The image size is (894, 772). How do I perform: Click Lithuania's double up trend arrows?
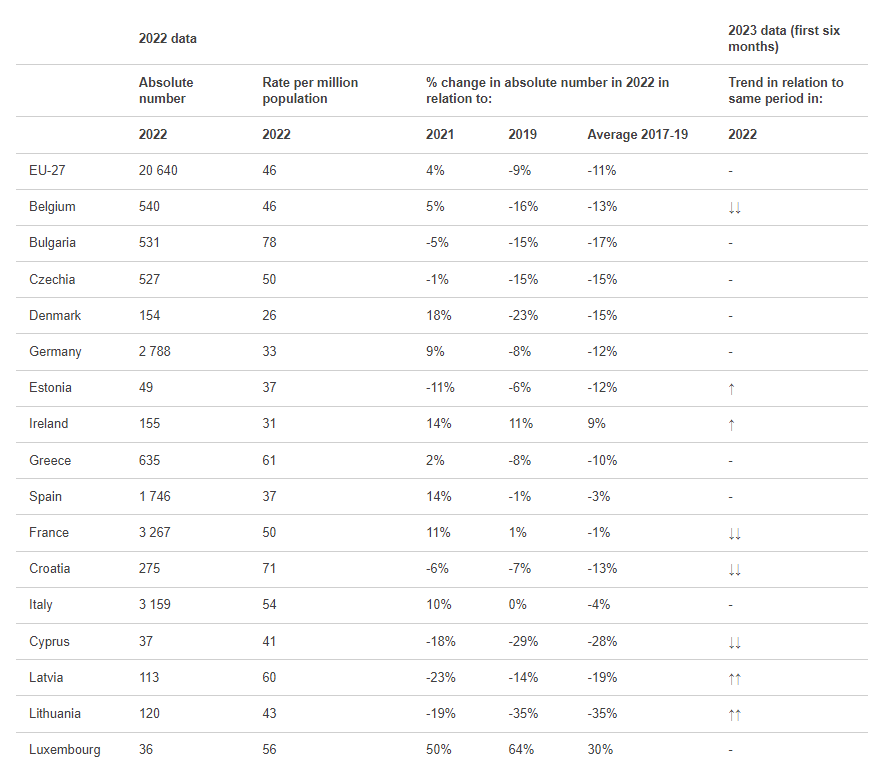(735, 715)
